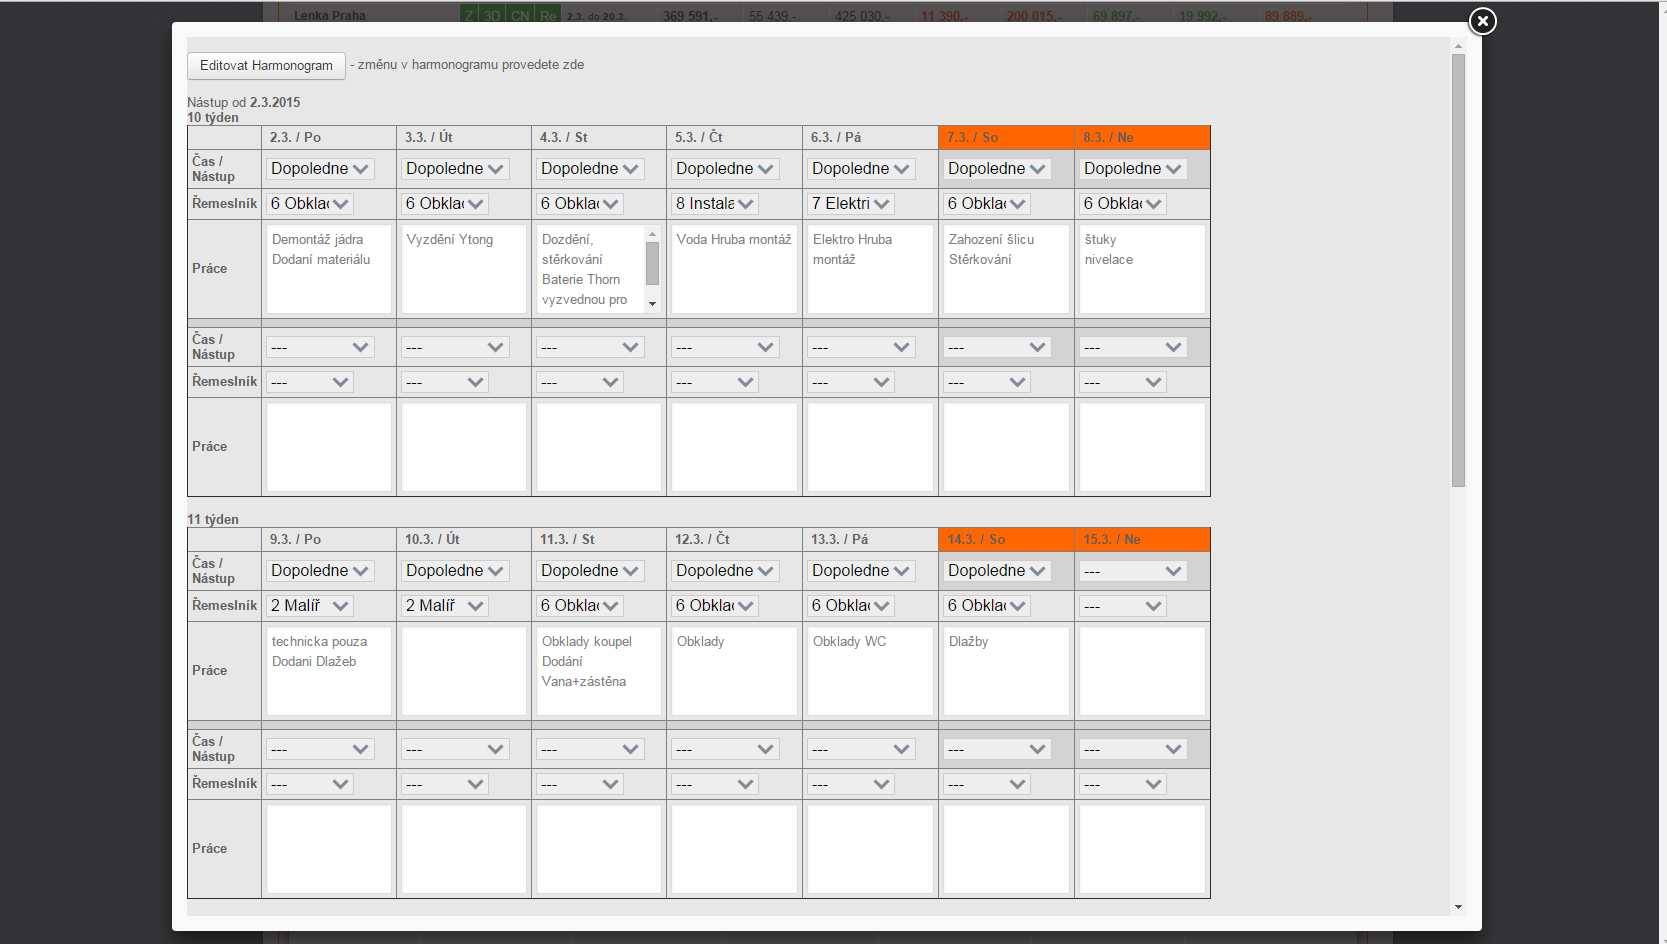
Task: Open the '7 Elektri' craftsman dropdown for 6.3. Pá
Action: pyautogui.click(x=850, y=204)
